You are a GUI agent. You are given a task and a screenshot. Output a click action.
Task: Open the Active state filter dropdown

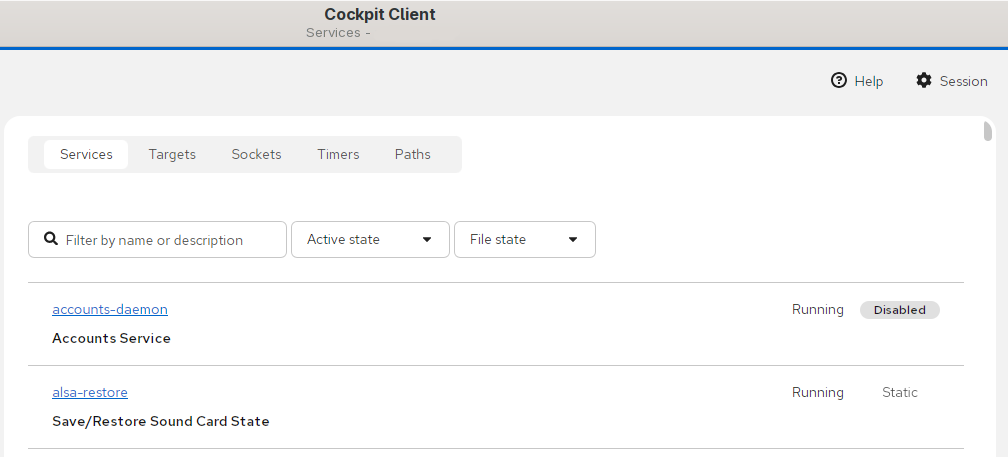tap(370, 240)
